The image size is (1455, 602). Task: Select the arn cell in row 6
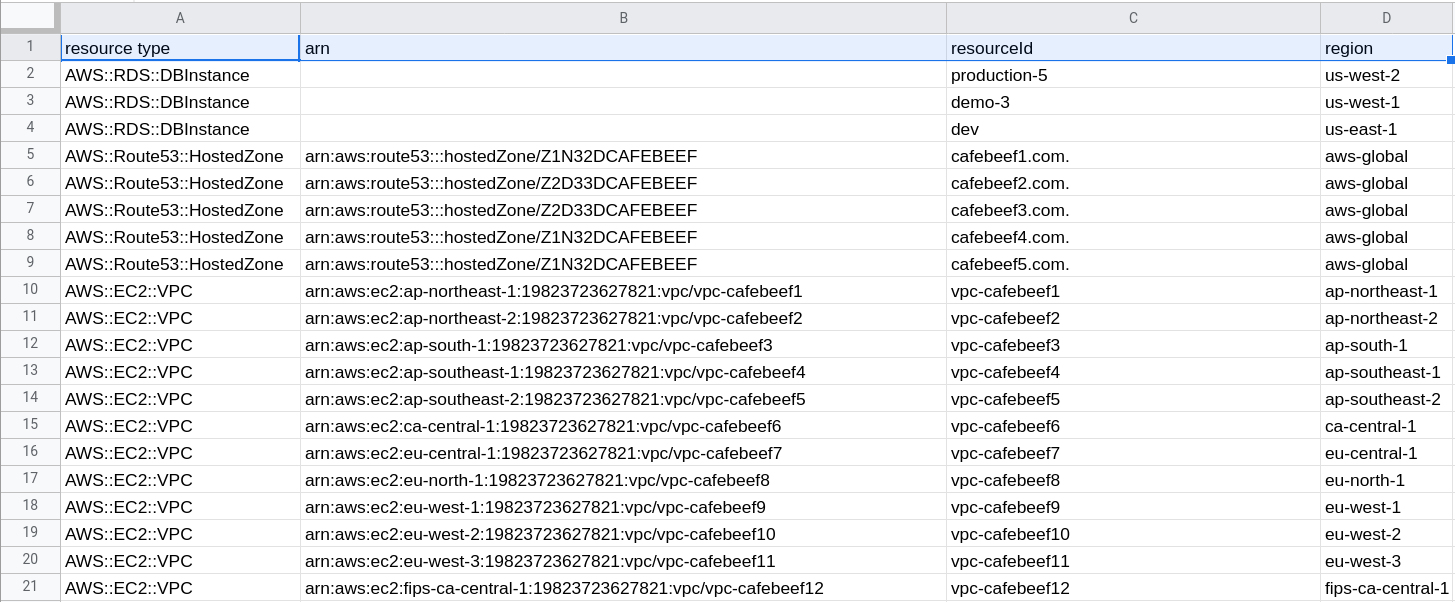coord(623,182)
